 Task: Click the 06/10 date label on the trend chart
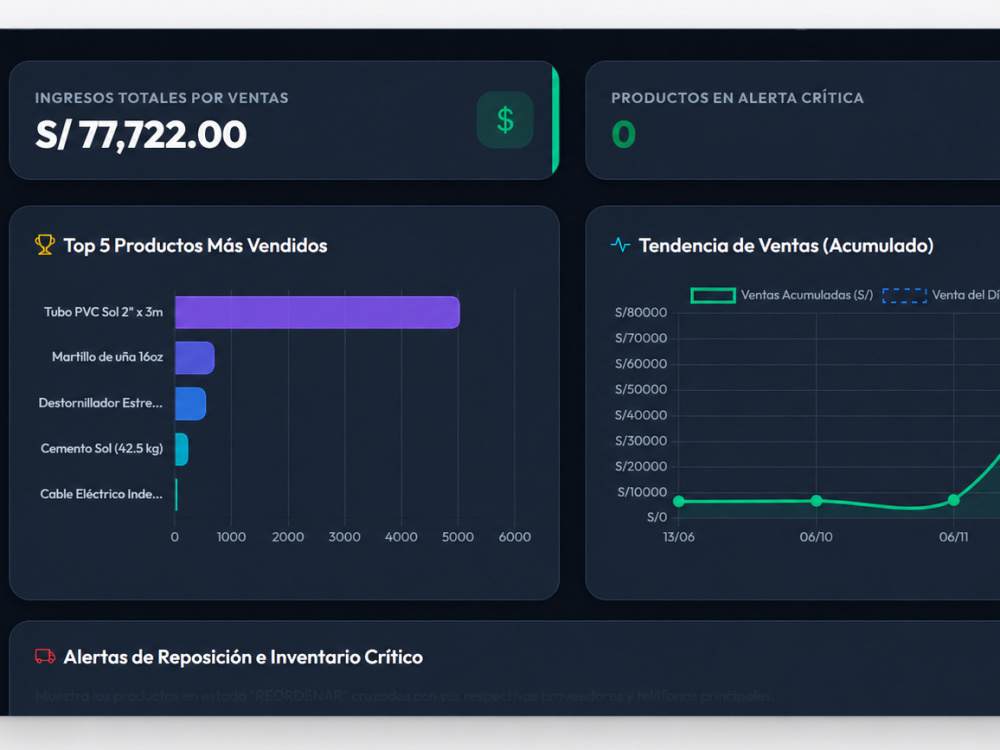816,537
